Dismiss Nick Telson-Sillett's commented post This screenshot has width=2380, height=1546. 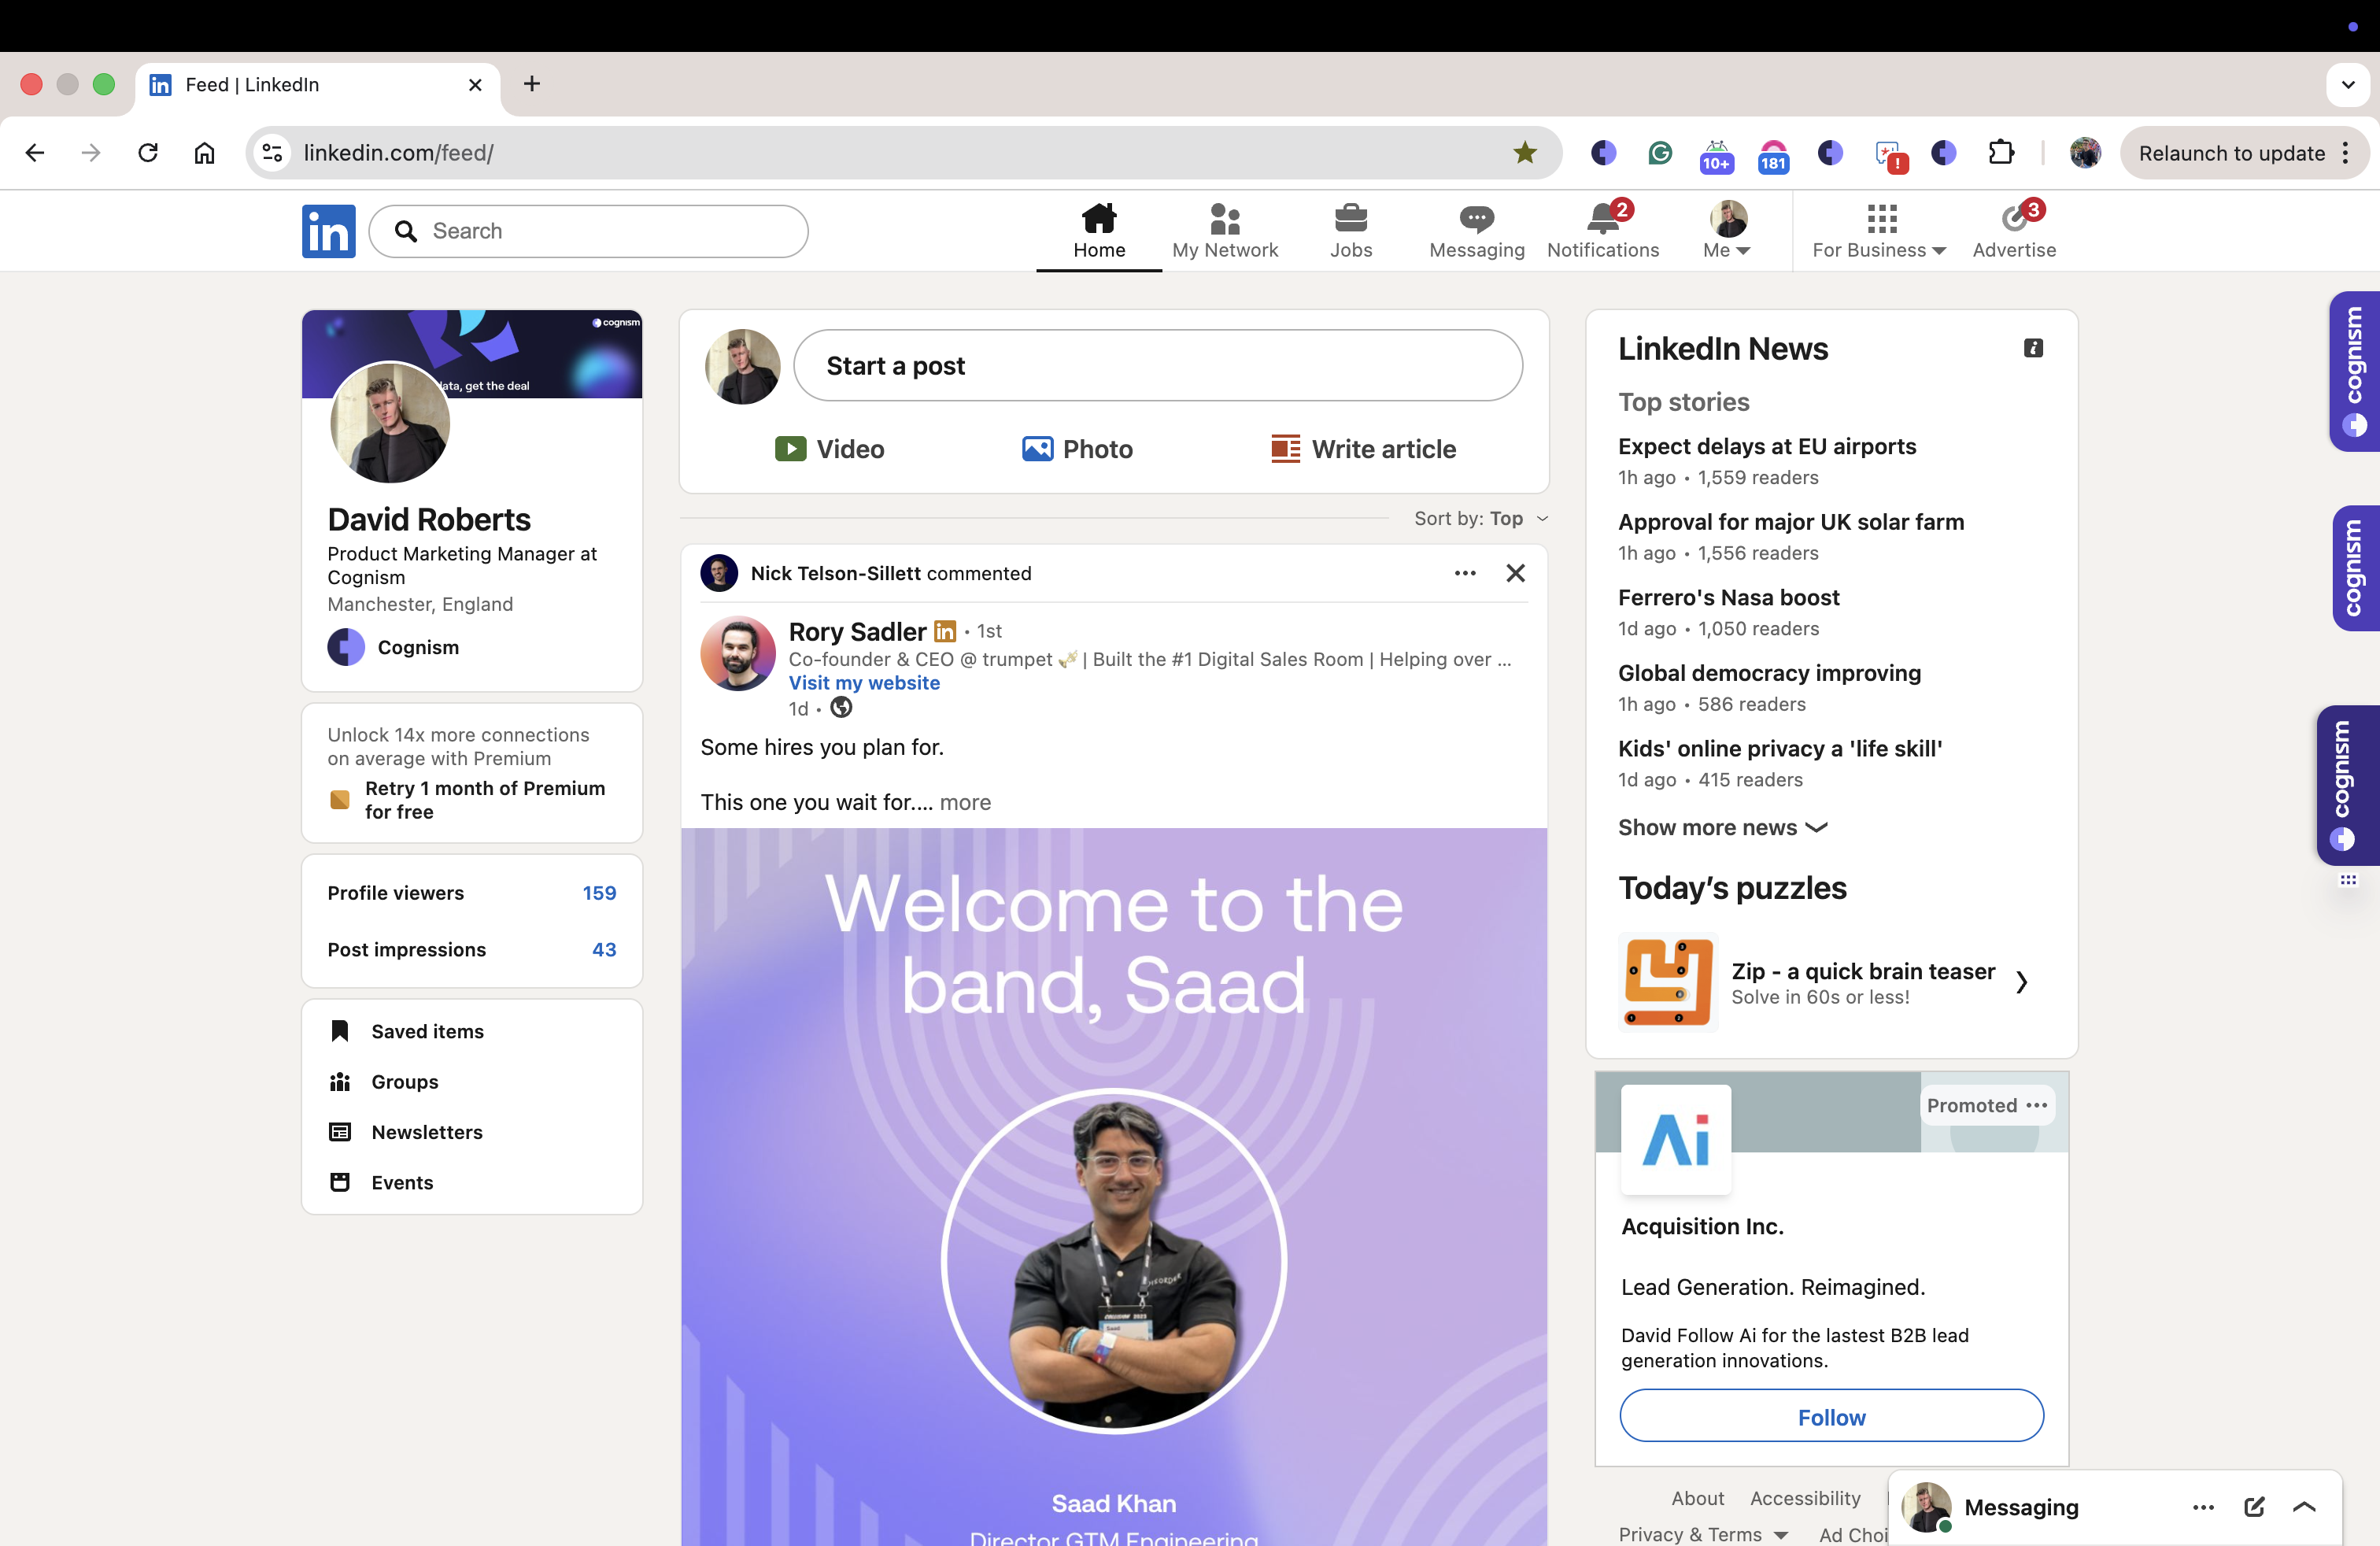1515,573
